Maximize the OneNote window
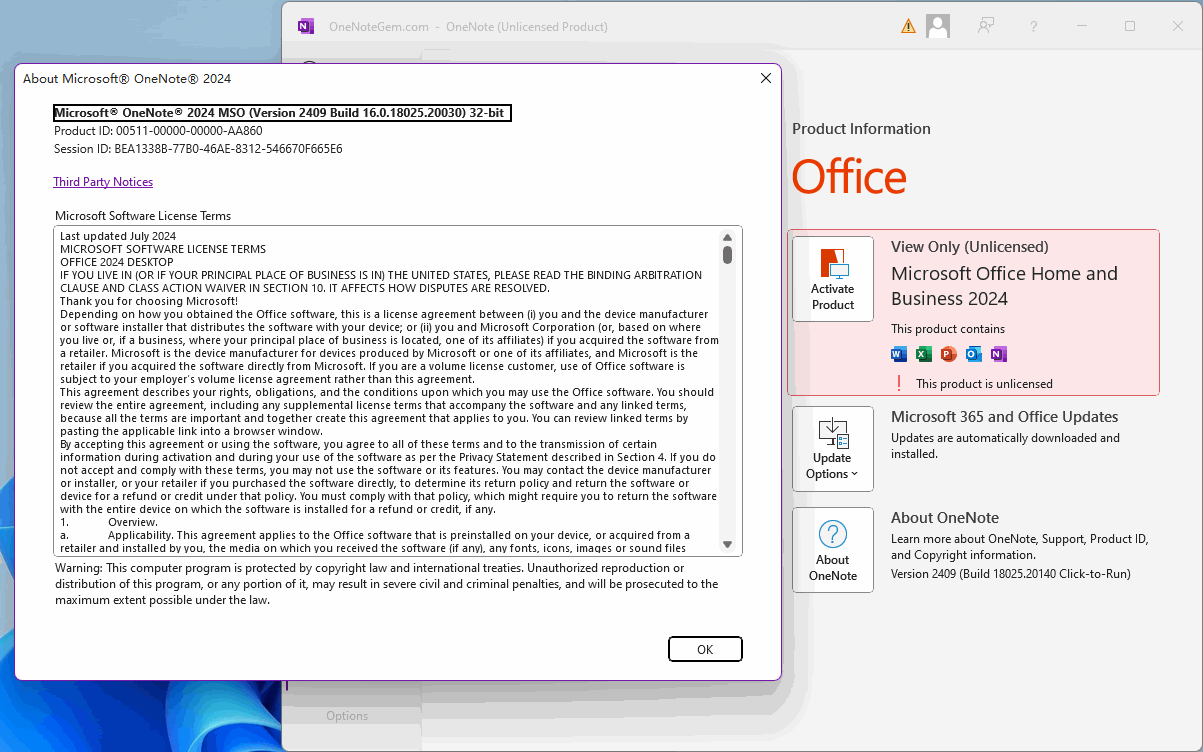Screen dimensions: 1203x752 pos(1130,26)
